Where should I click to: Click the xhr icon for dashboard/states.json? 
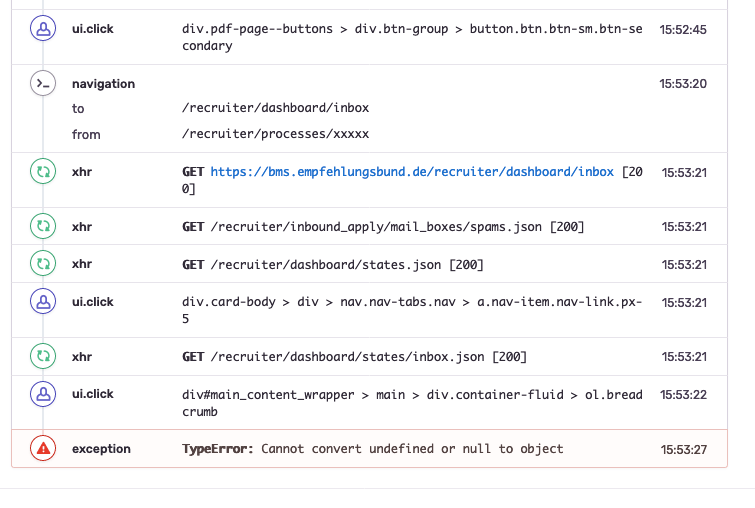tap(43, 264)
